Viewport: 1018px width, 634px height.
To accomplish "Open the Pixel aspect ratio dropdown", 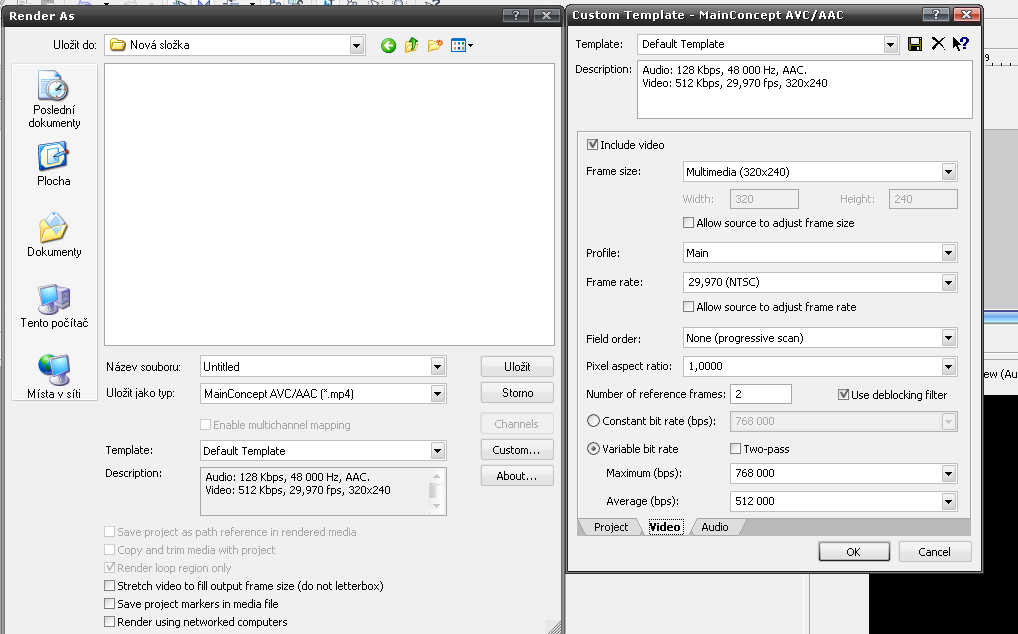I will pyautogui.click(x=949, y=367).
